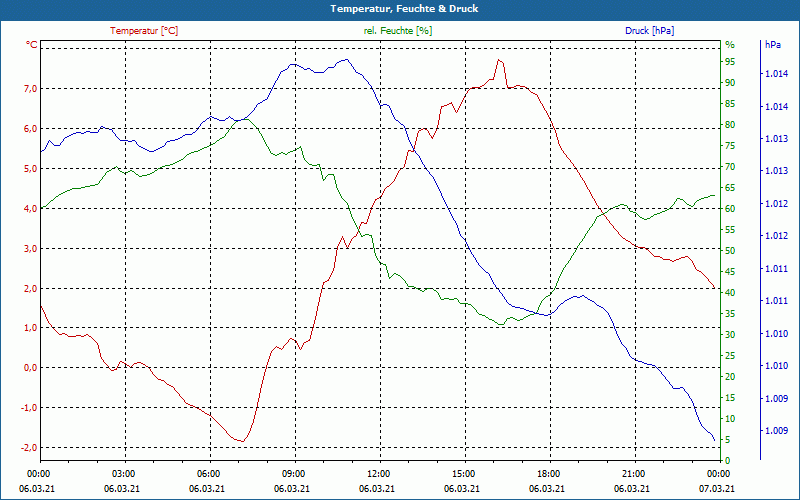Click the '70' humidity axis value
This screenshot has width=800, height=500.
730,167
